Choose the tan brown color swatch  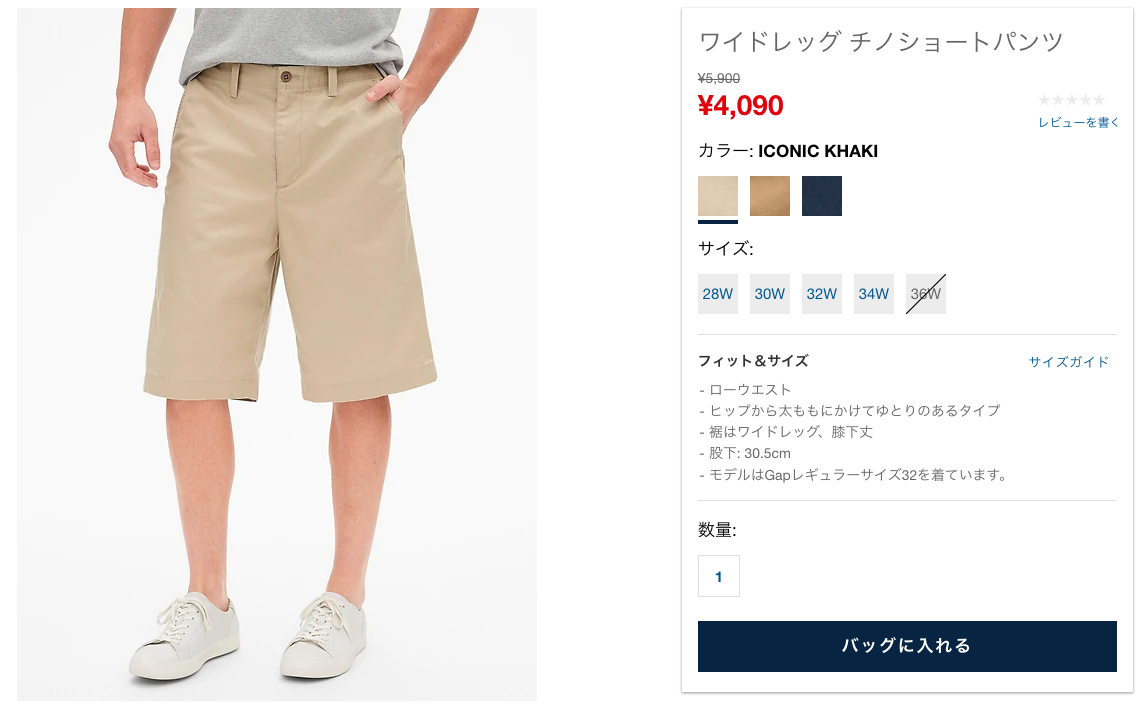click(x=770, y=196)
